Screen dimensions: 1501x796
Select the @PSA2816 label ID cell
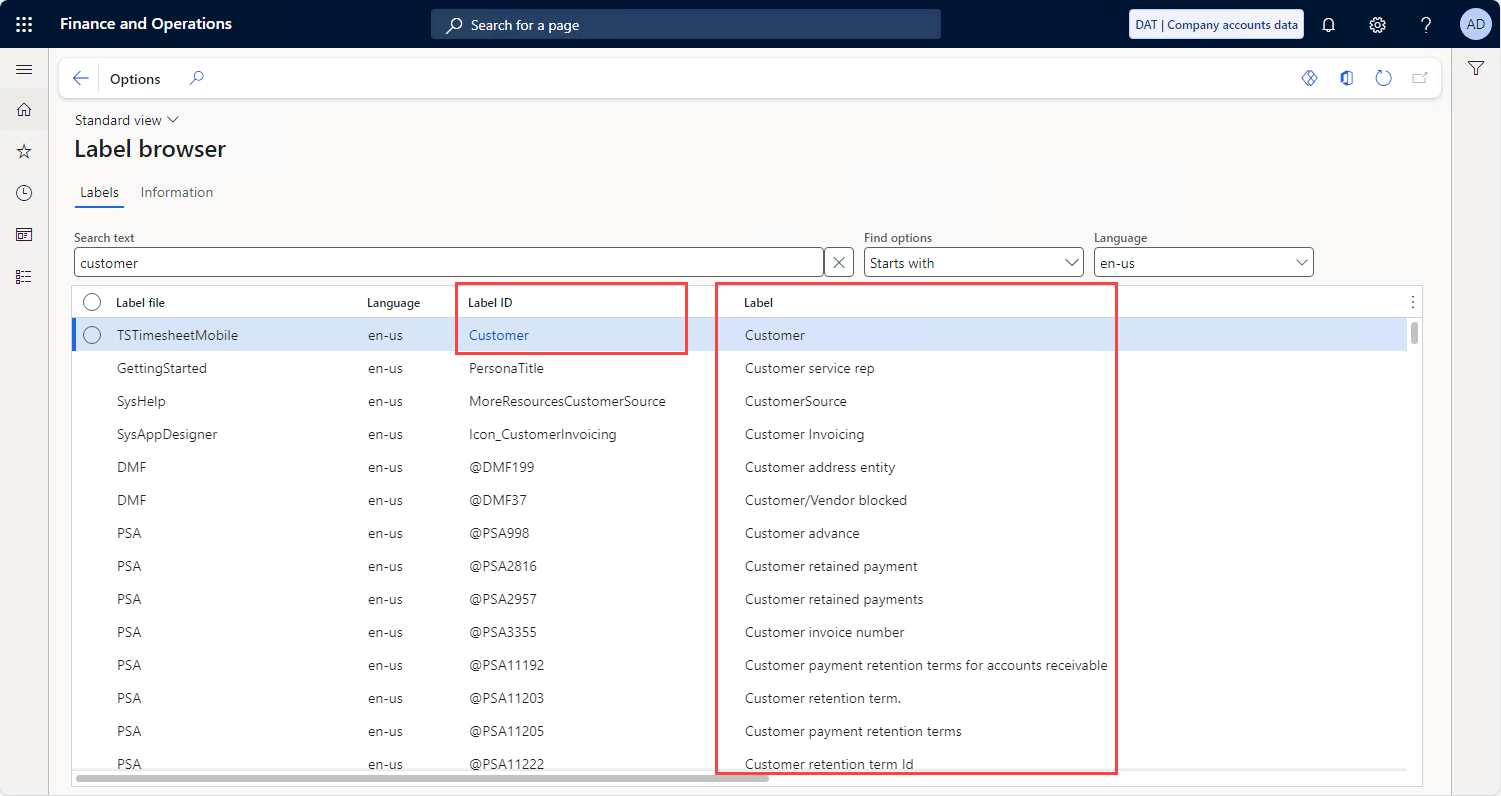point(503,566)
